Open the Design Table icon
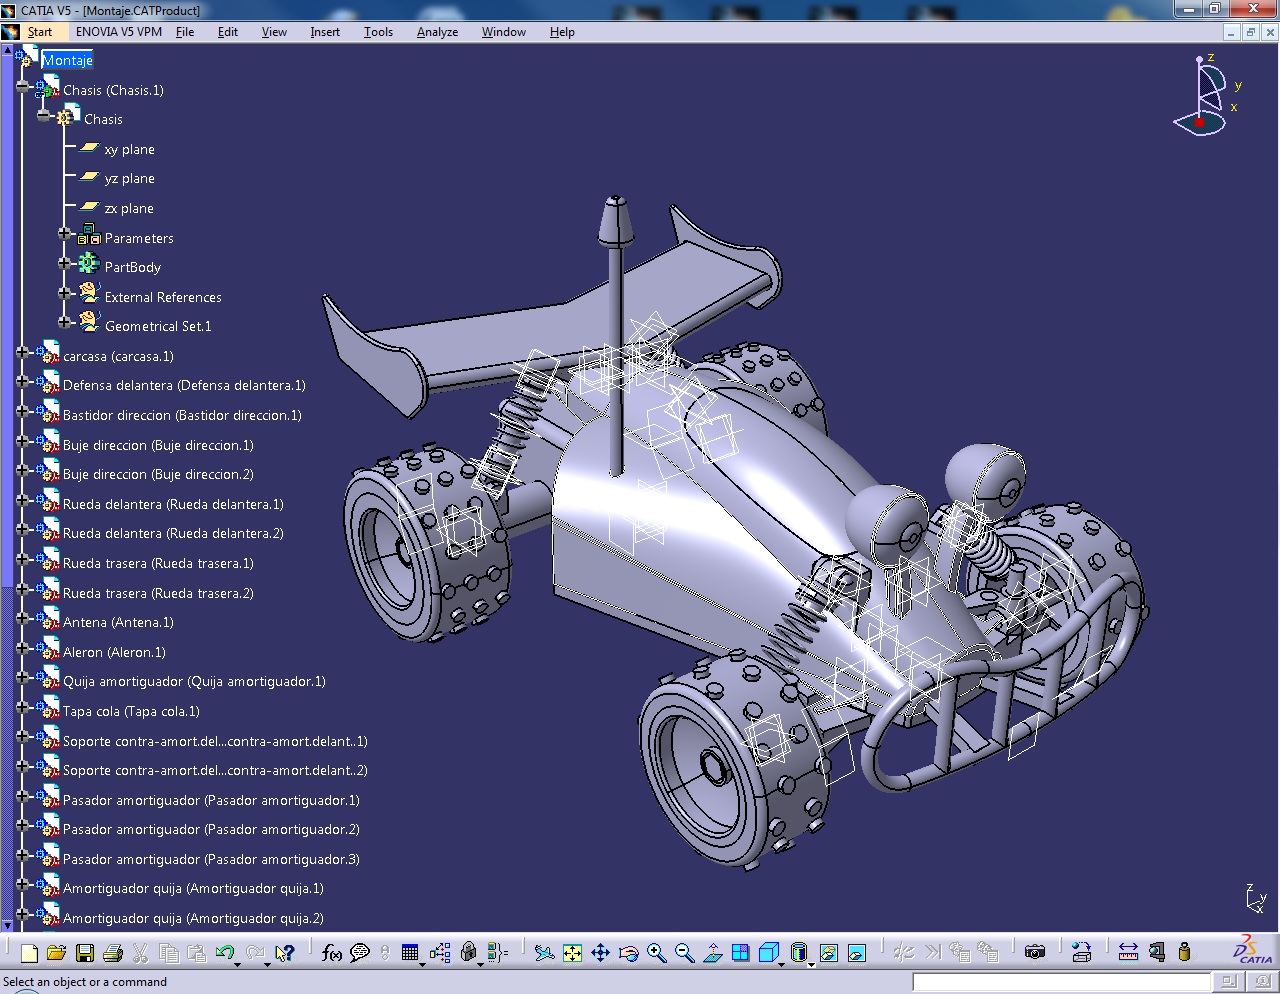 pyautogui.click(x=410, y=953)
